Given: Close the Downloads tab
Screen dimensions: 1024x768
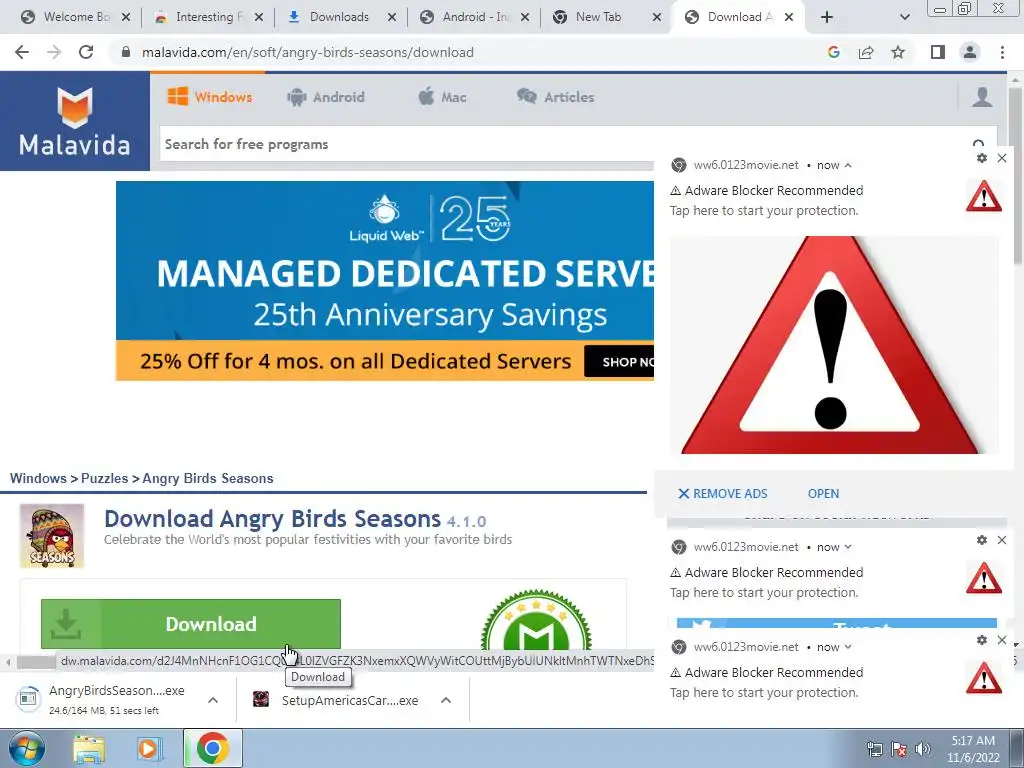Looking at the screenshot, I should (392, 17).
